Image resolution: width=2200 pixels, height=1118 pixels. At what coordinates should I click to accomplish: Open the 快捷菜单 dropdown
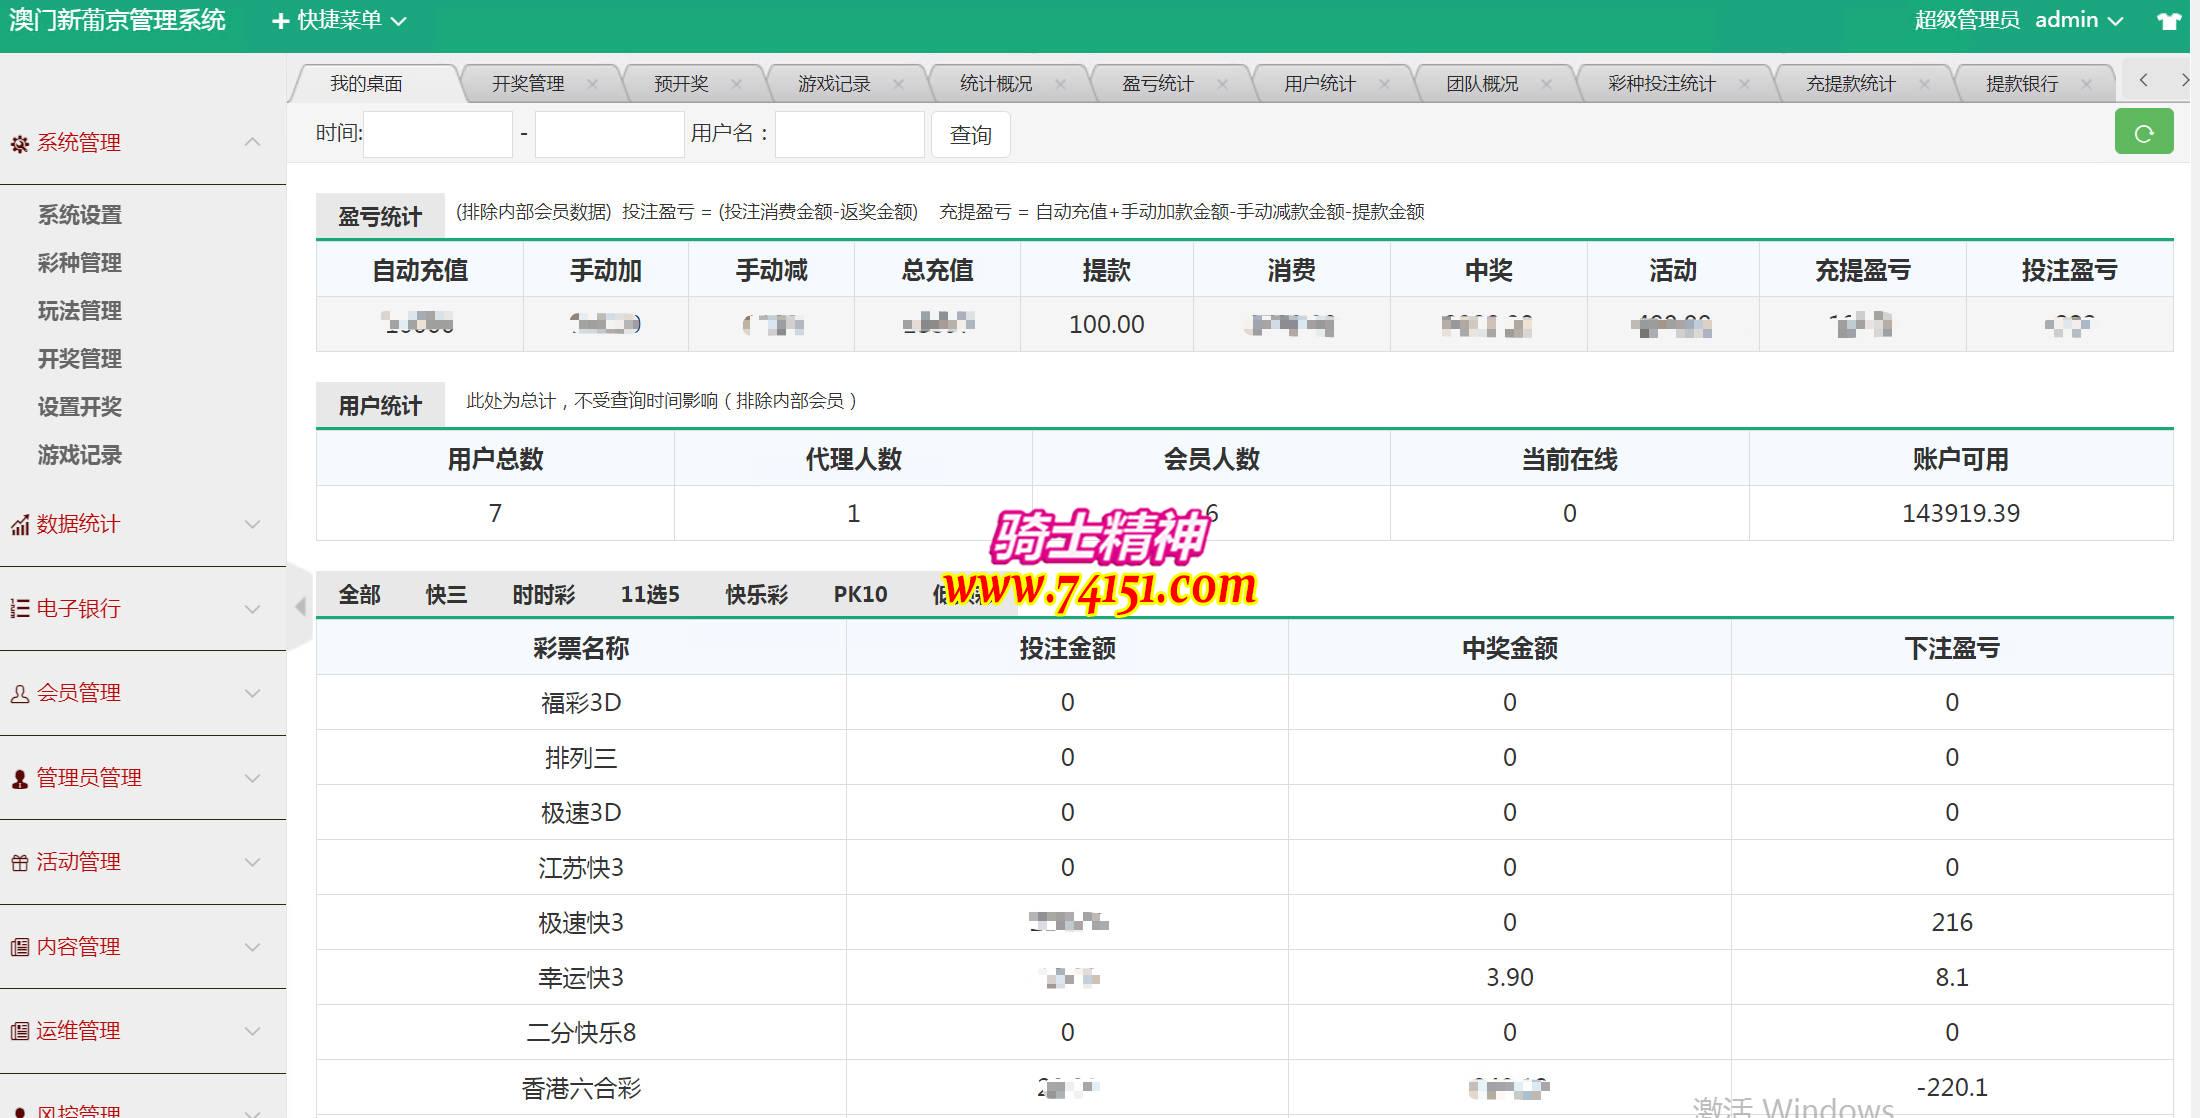click(x=339, y=21)
